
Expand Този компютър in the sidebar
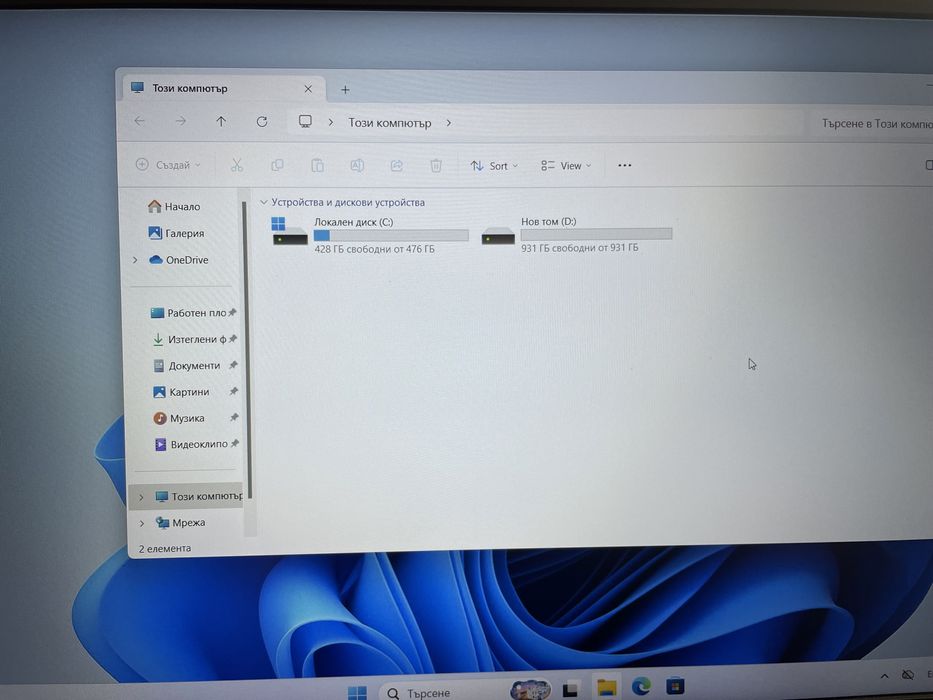(141, 497)
